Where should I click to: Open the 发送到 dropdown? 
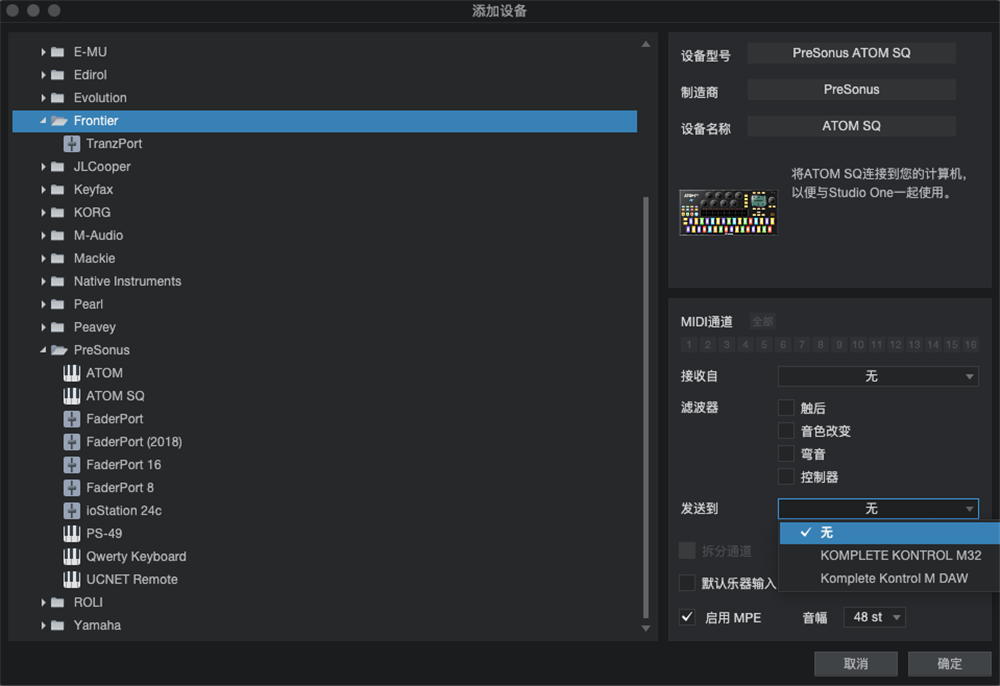click(x=878, y=508)
